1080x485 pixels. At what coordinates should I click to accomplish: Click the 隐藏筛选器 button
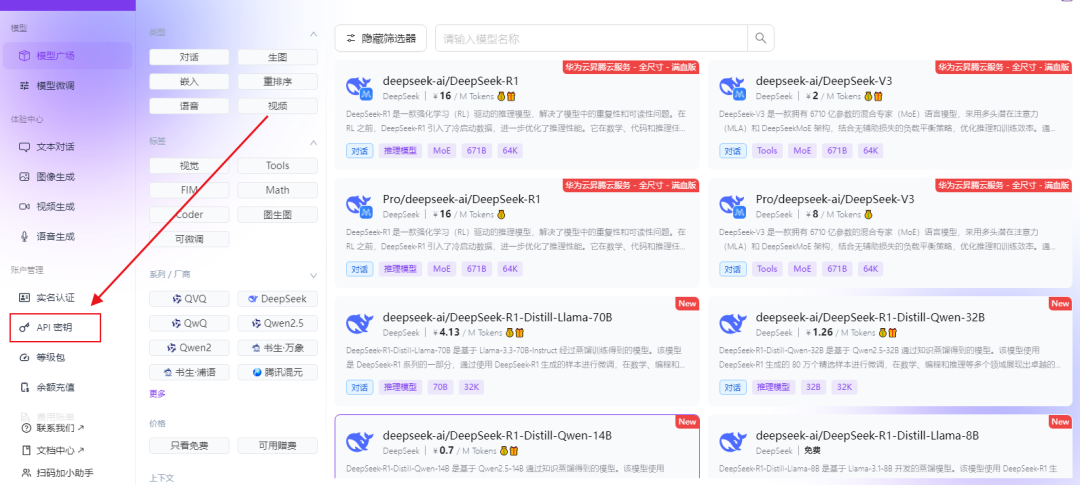click(380, 38)
